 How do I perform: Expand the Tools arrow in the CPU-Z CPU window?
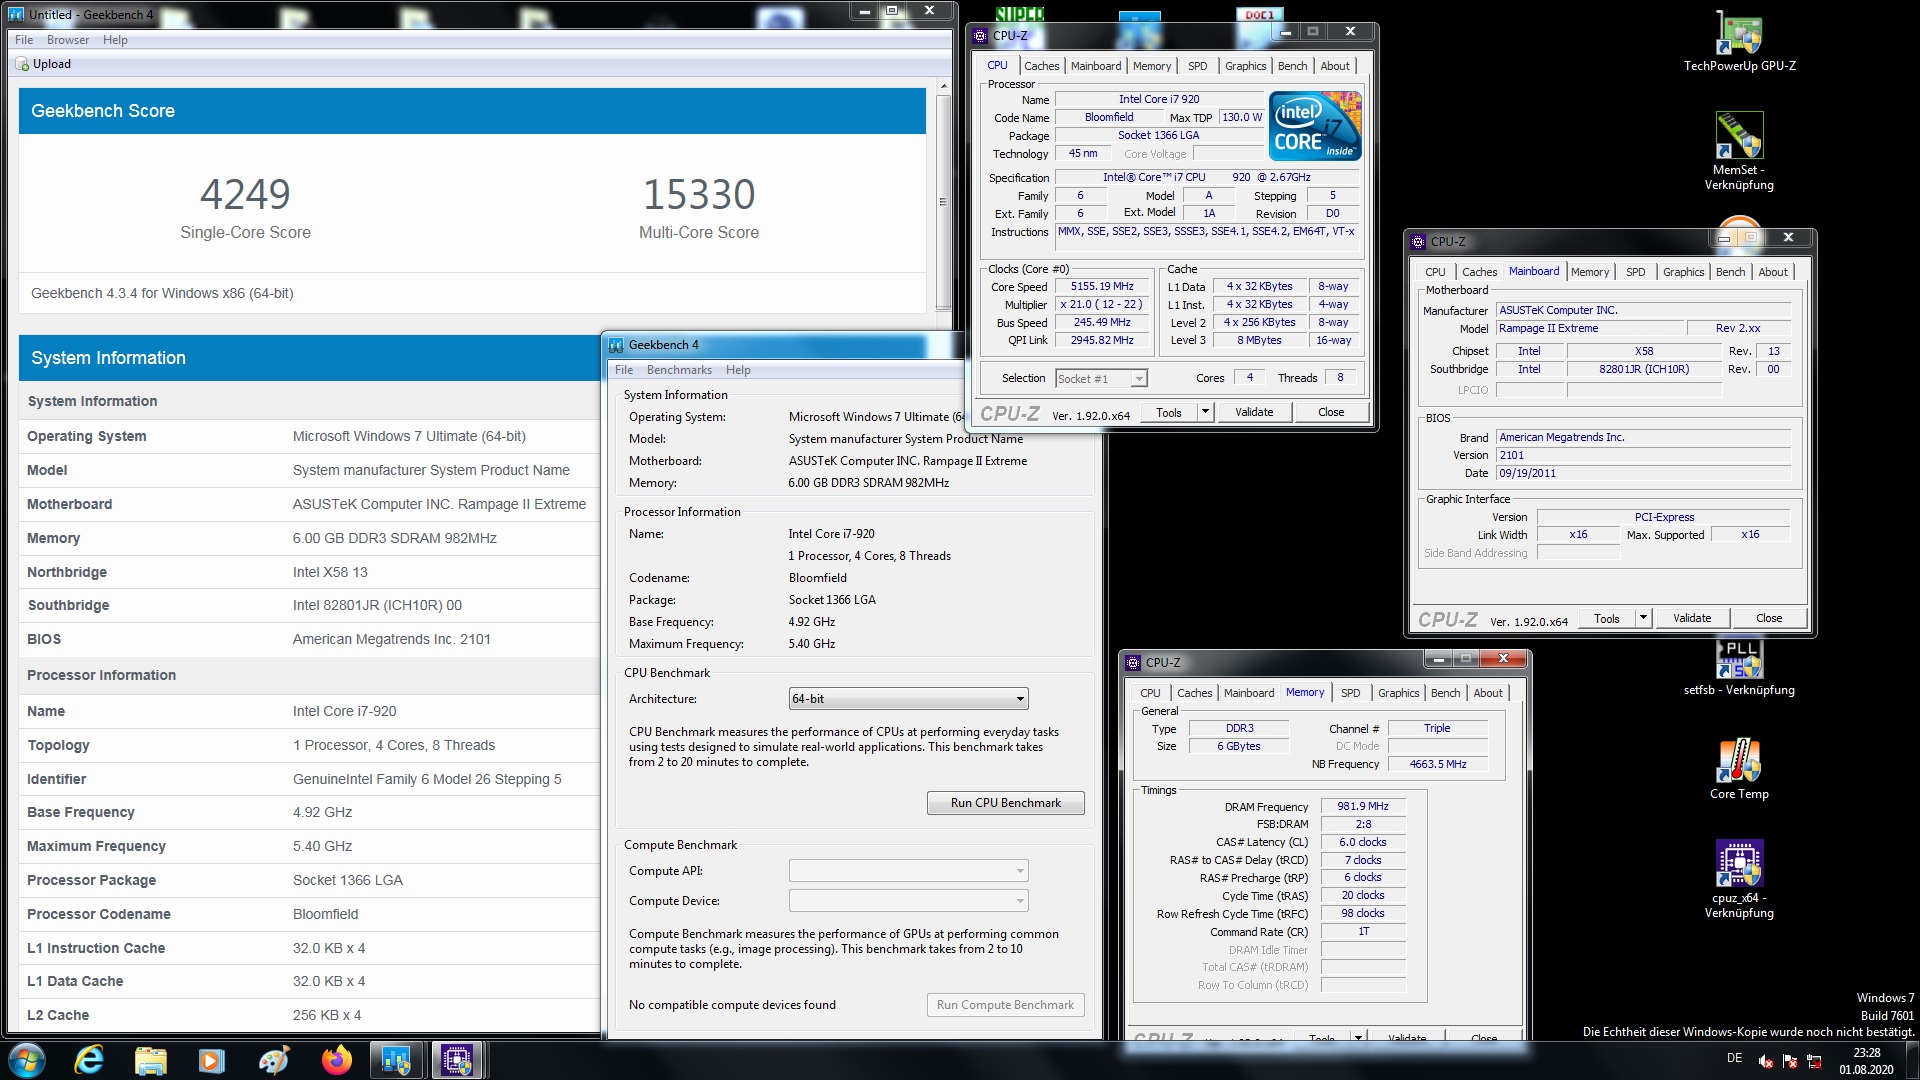coord(1205,412)
